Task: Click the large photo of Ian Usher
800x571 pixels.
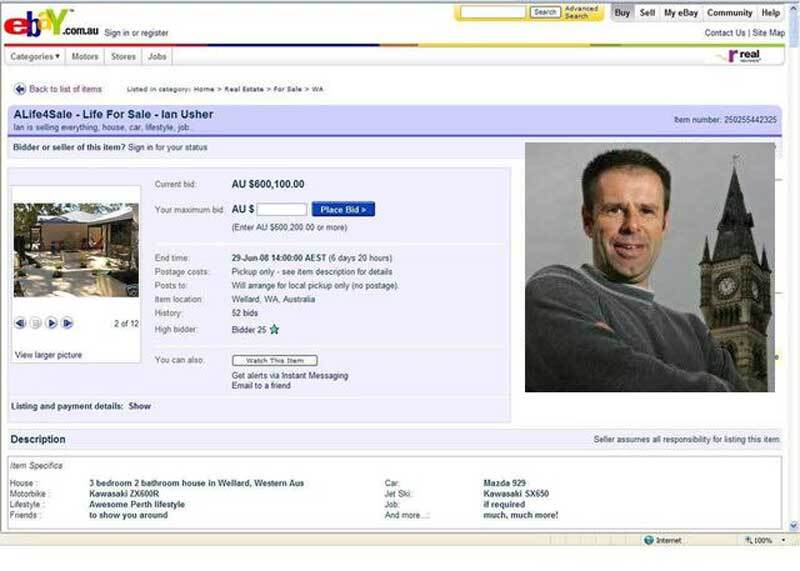Action: click(x=649, y=267)
